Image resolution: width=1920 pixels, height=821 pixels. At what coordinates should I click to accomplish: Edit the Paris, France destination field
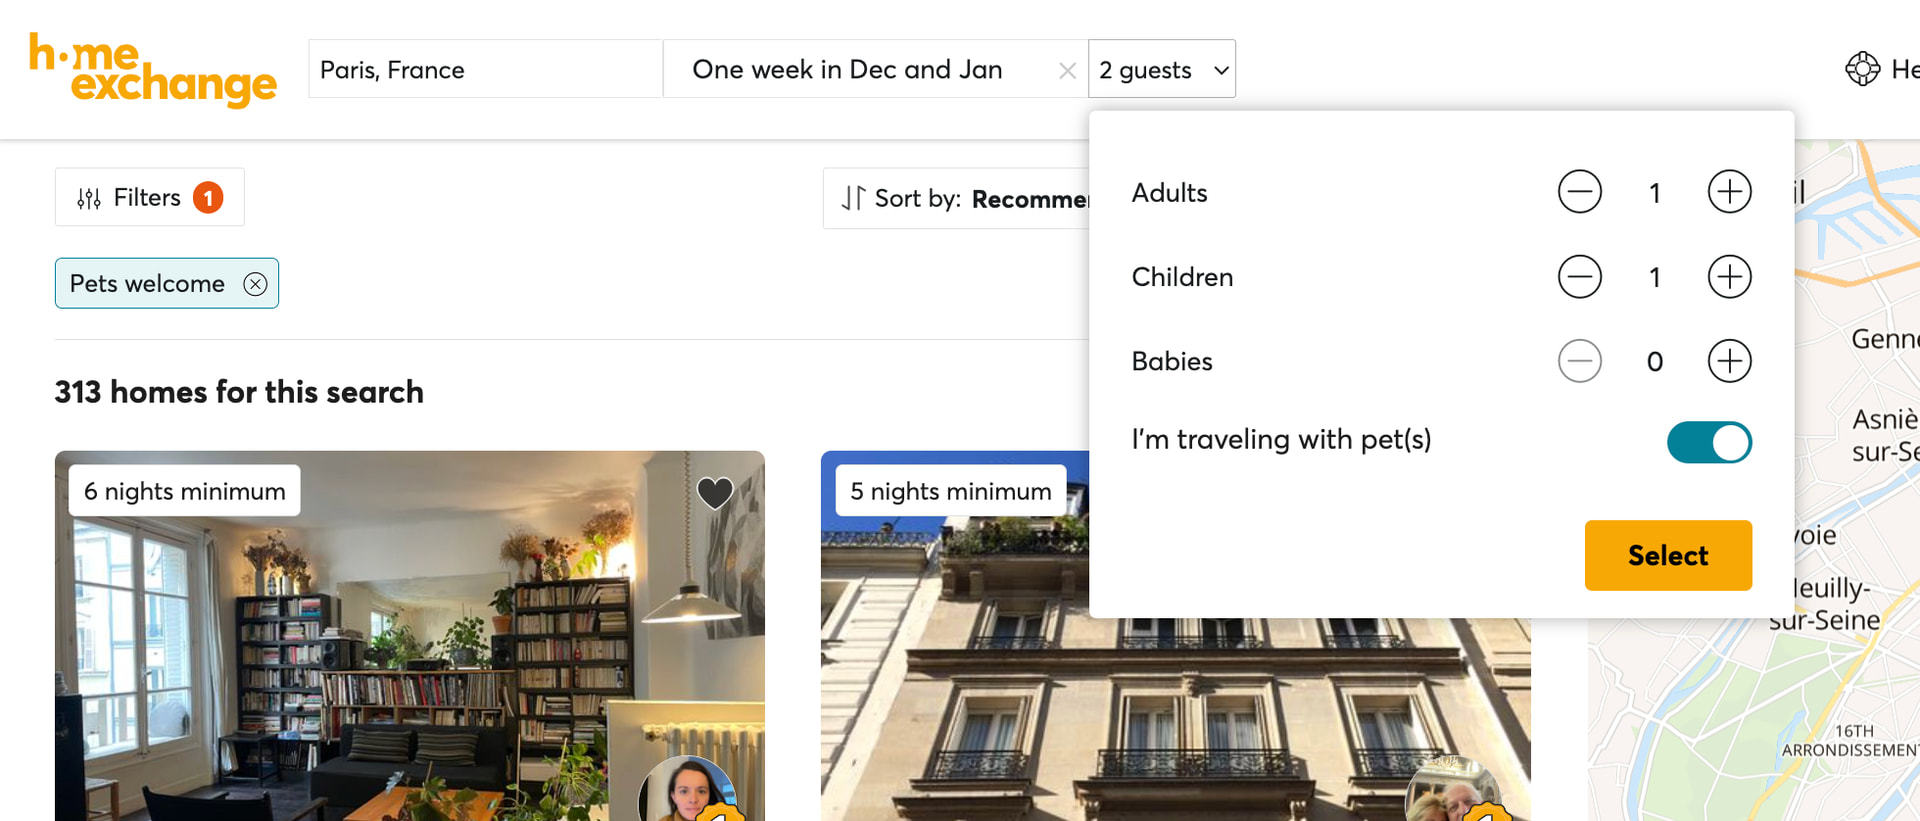click(484, 69)
